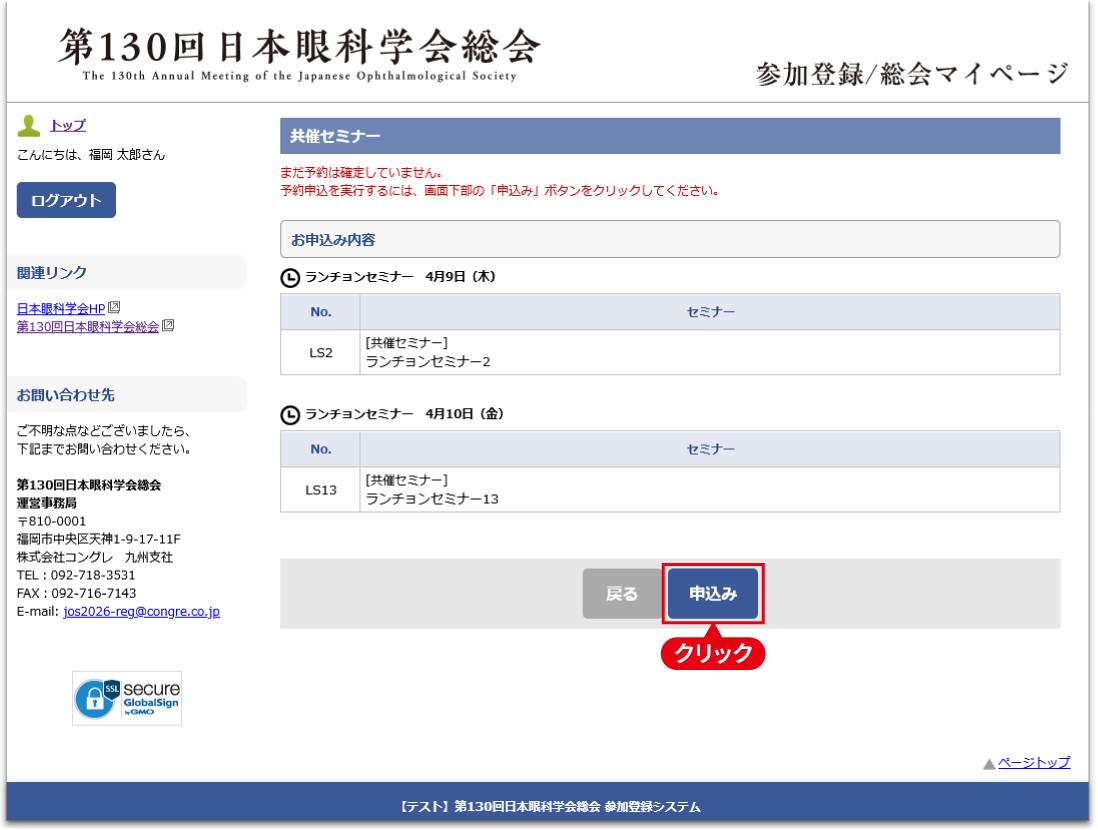The width and height of the screenshot is (1098, 830).
Task: Click external-link icon after 日本眼科学会HP
Action: pos(114,308)
